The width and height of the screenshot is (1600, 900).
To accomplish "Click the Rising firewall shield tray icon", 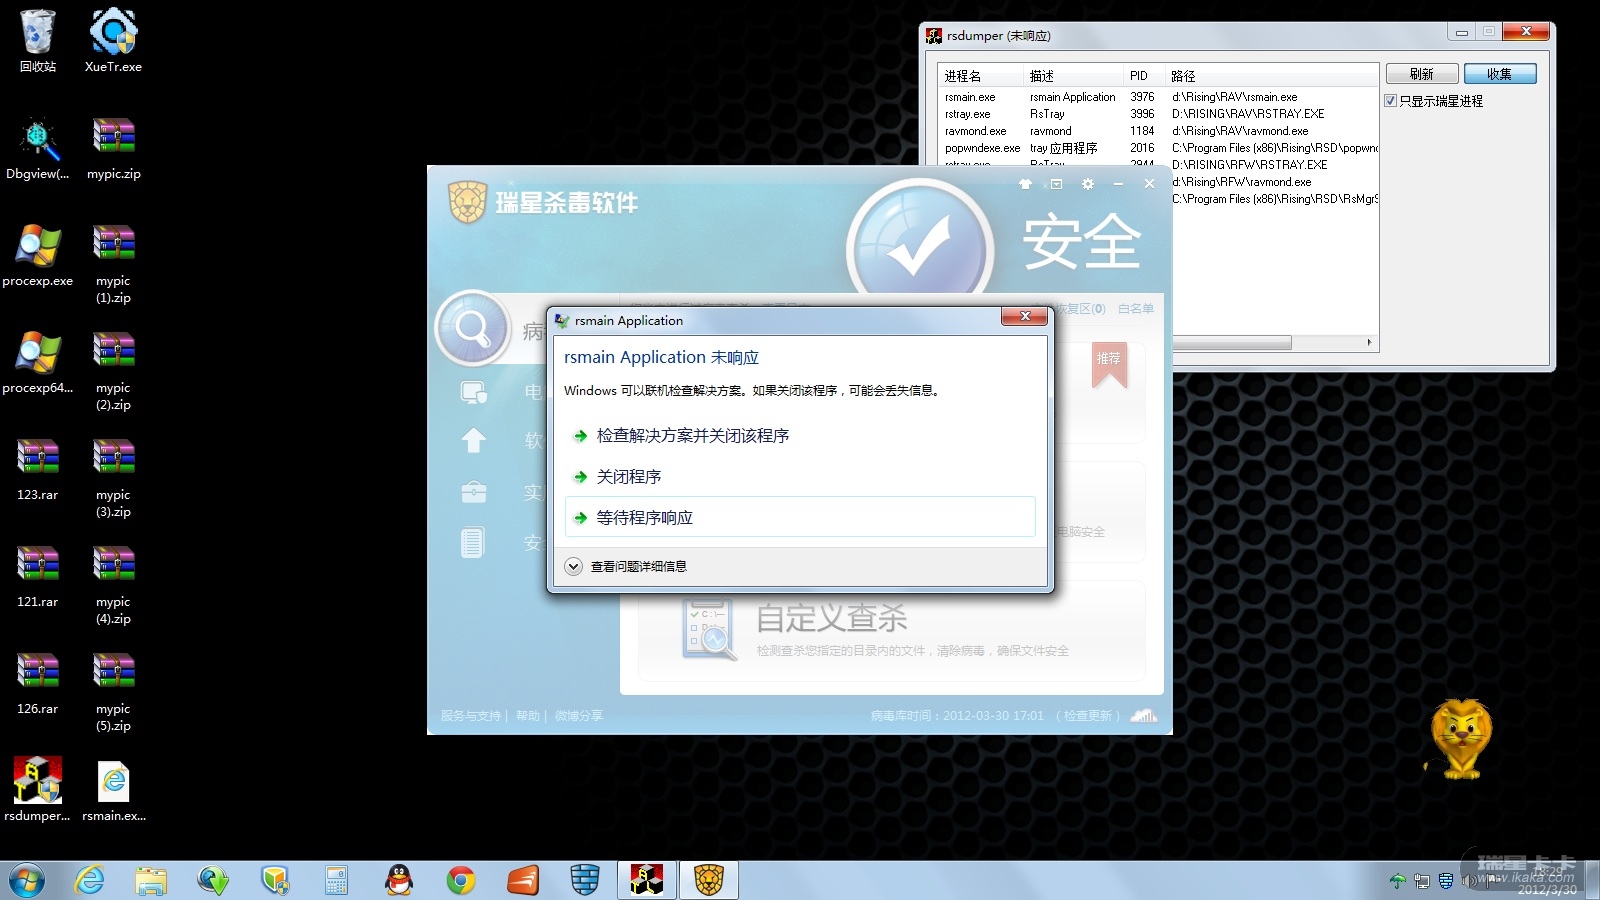I will tap(1446, 881).
